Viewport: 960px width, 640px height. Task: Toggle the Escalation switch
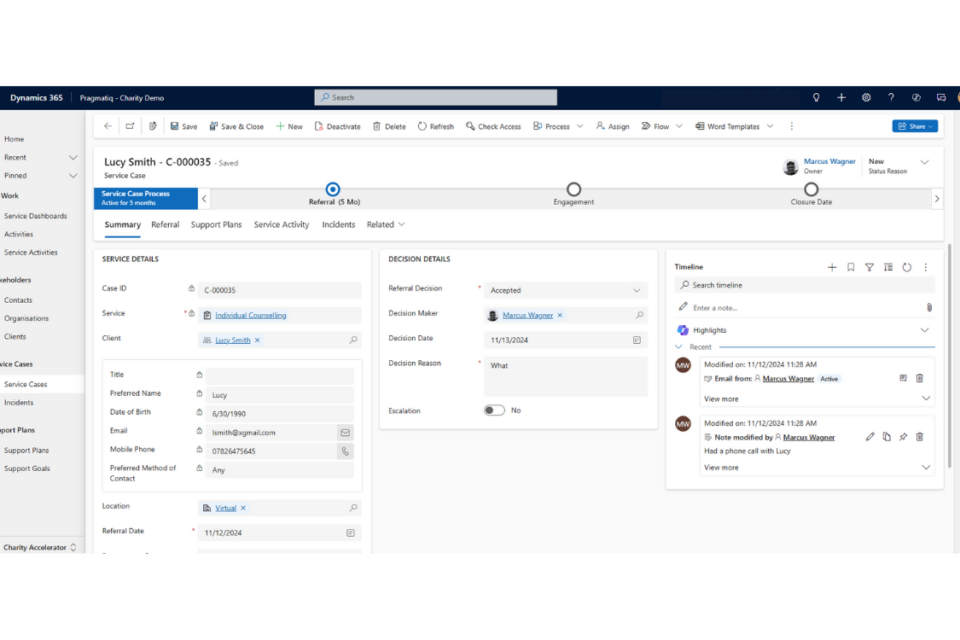494,410
